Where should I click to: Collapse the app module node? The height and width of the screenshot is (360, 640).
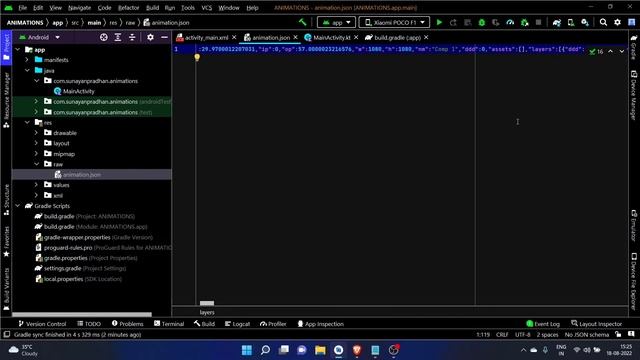click(x=18, y=49)
